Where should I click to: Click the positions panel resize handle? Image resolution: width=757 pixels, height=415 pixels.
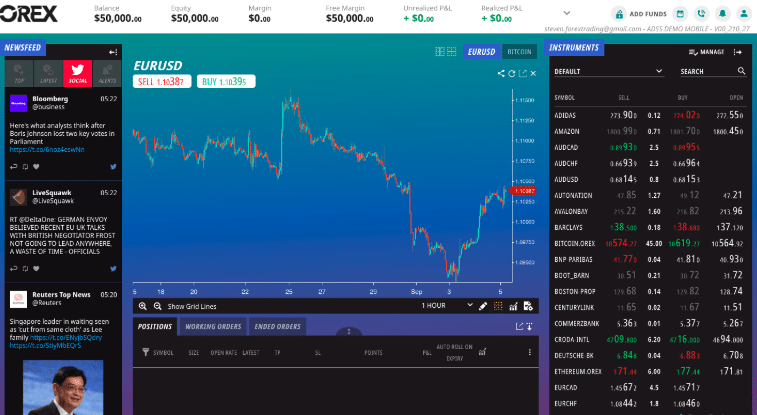point(349,332)
